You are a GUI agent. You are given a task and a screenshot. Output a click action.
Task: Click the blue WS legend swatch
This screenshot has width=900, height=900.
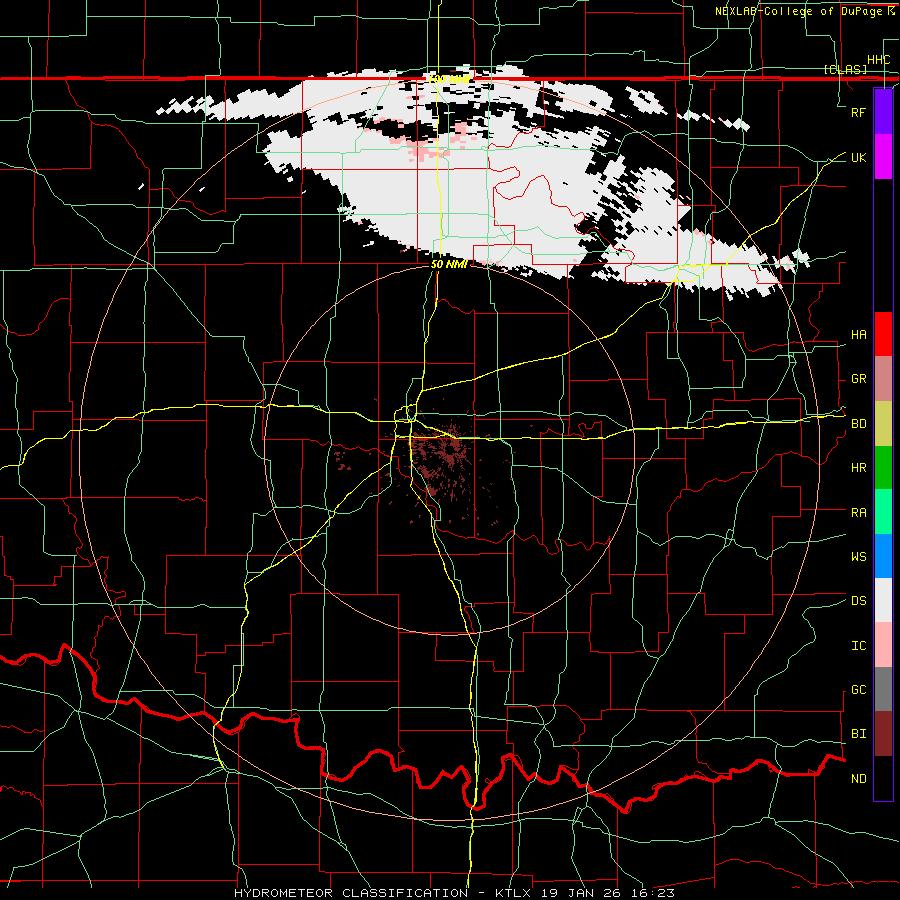pyautogui.click(x=883, y=556)
